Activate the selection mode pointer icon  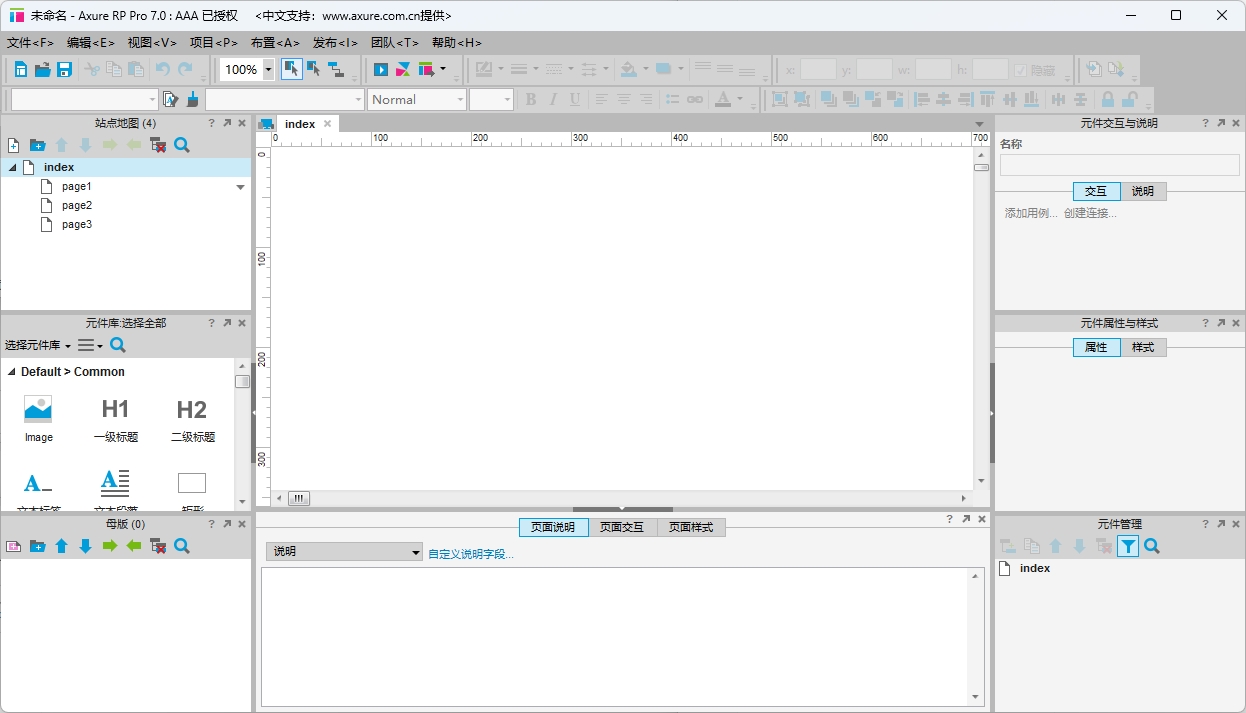tap(292, 69)
